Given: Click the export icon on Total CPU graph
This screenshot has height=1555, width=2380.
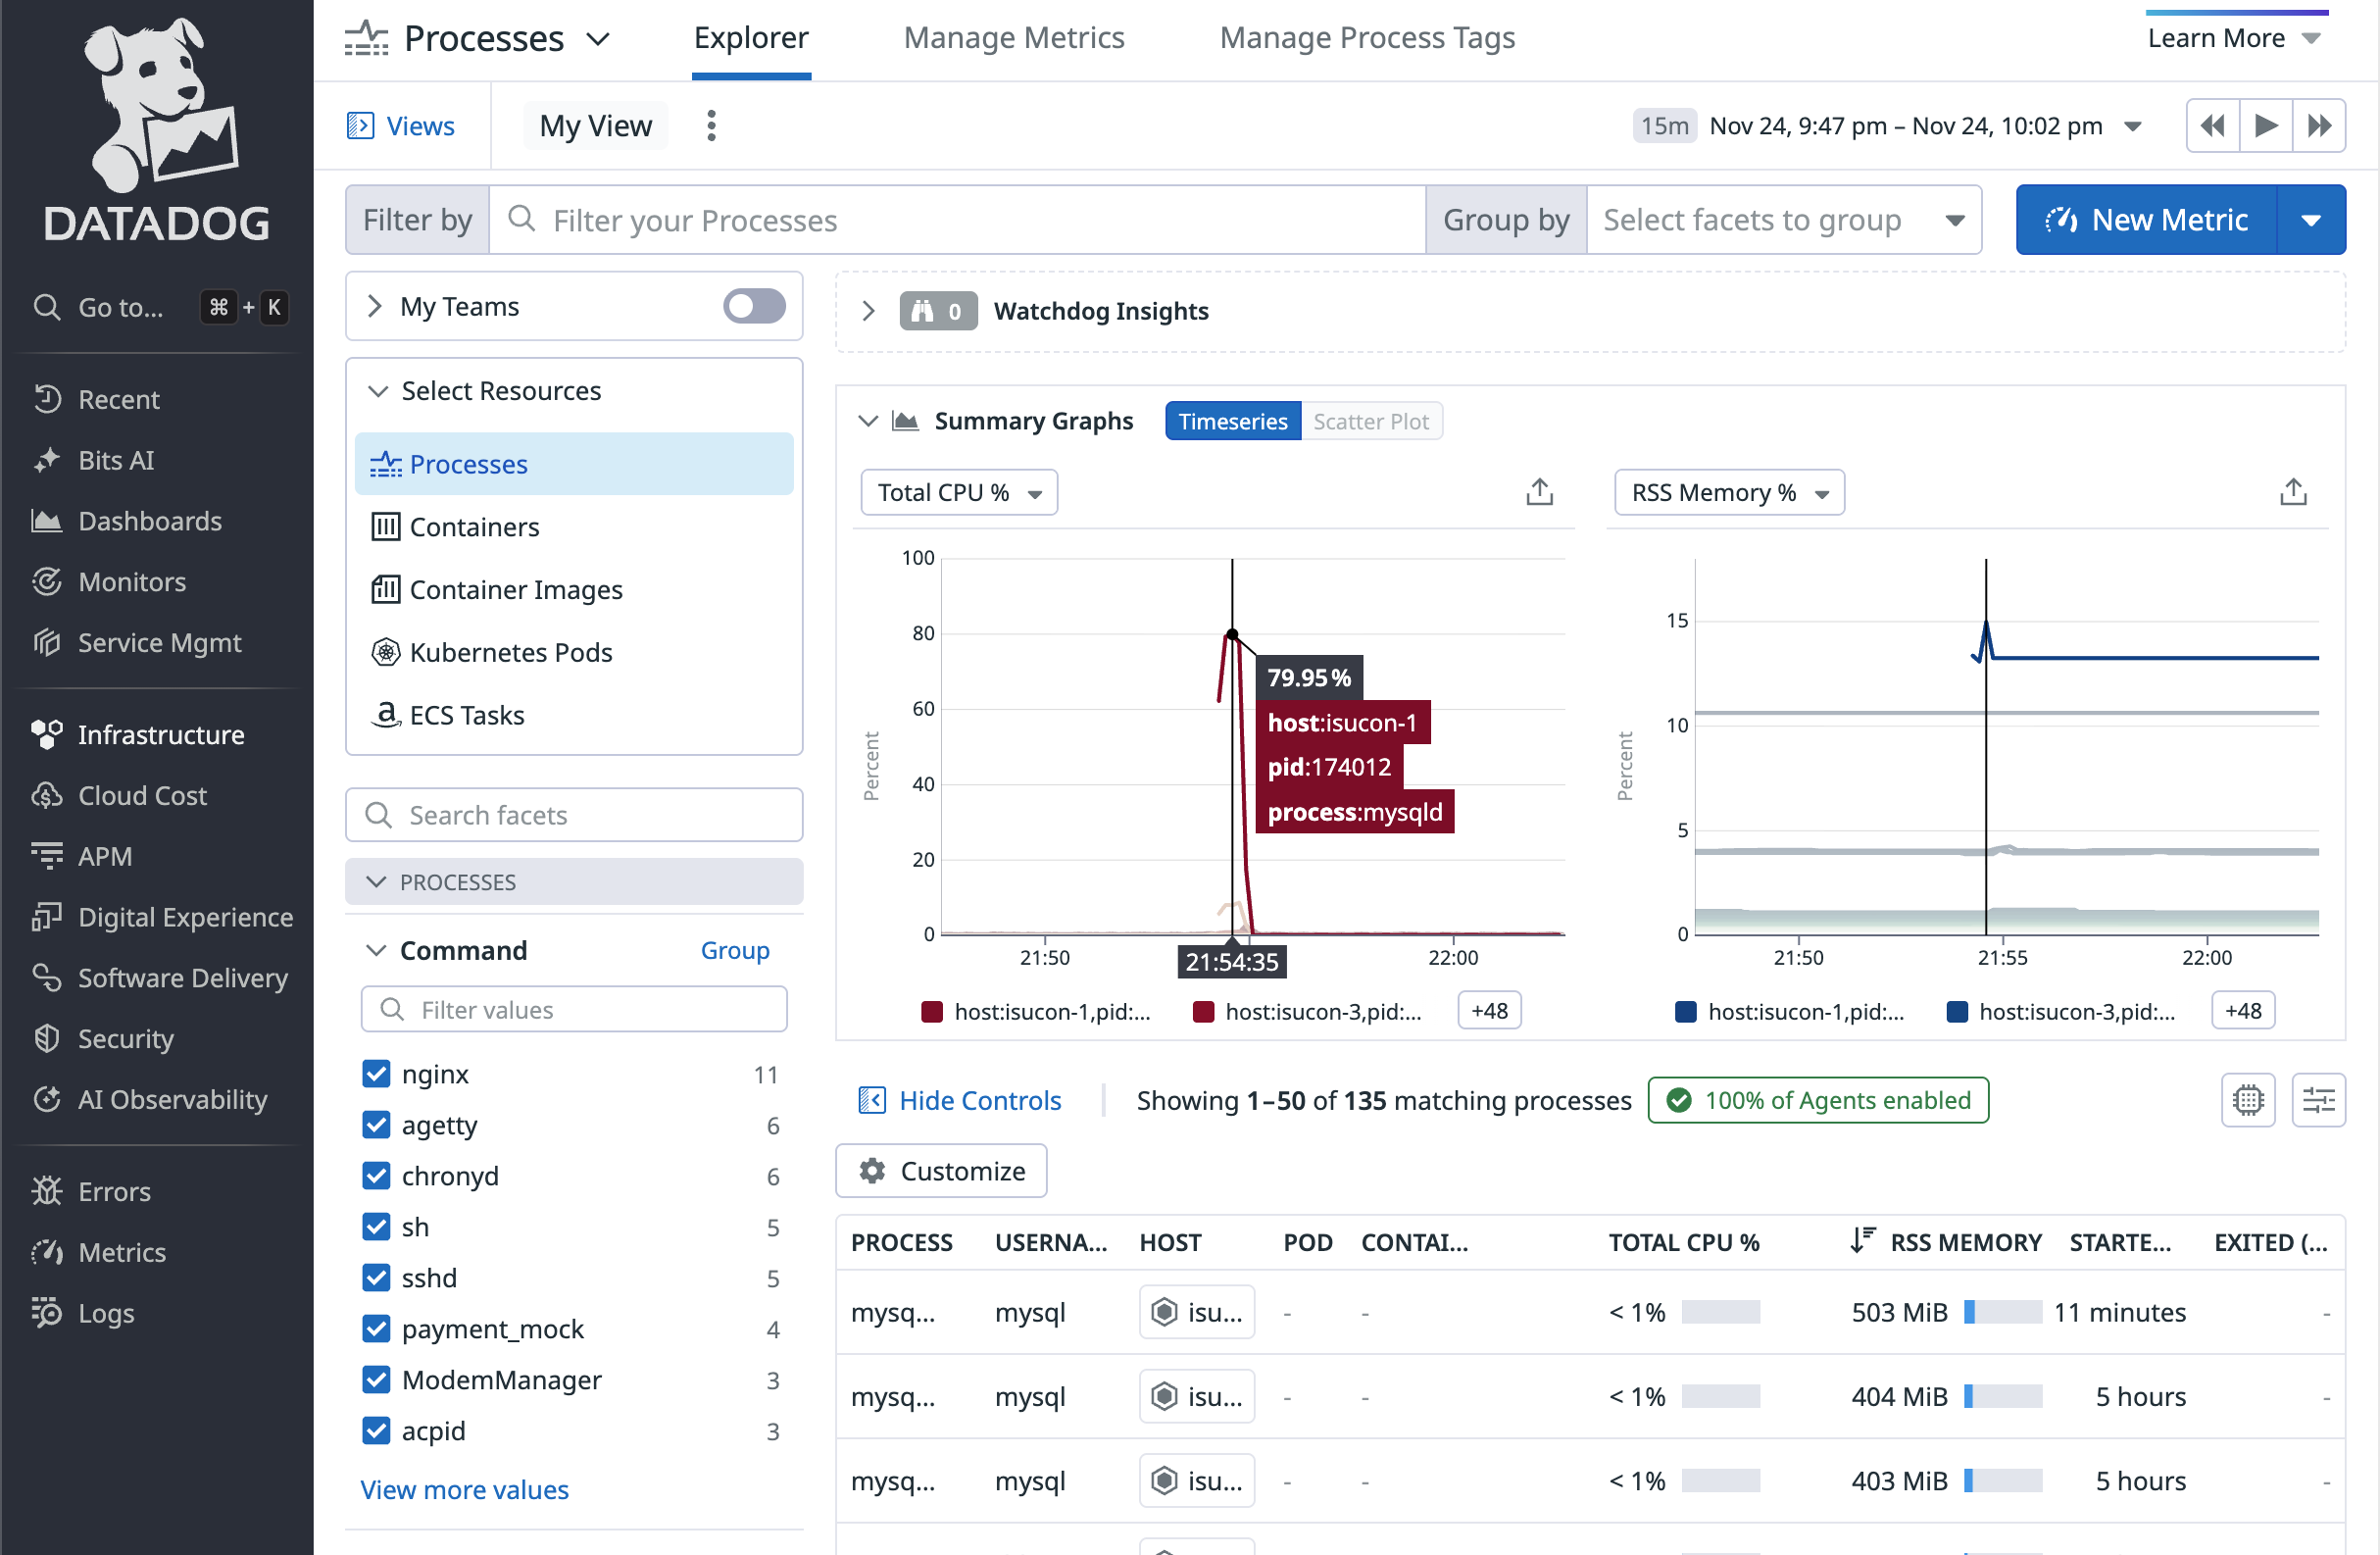Looking at the screenshot, I should pyautogui.click(x=1539, y=492).
